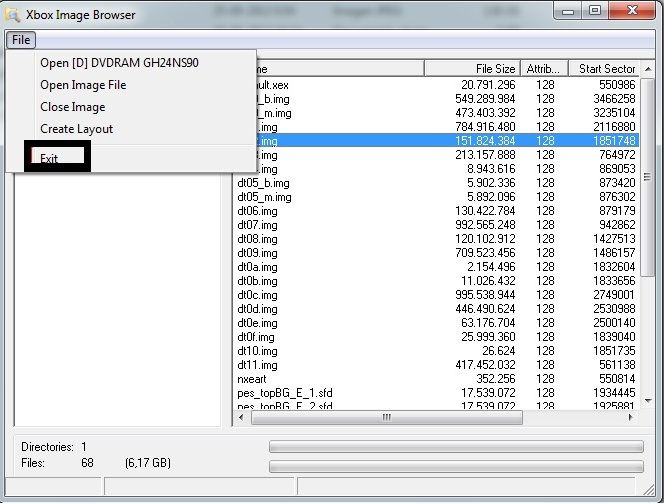Pick dt08.img in the list
Image resolution: width=664 pixels, height=504 pixels.
pyautogui.click(x=436, y=239)
